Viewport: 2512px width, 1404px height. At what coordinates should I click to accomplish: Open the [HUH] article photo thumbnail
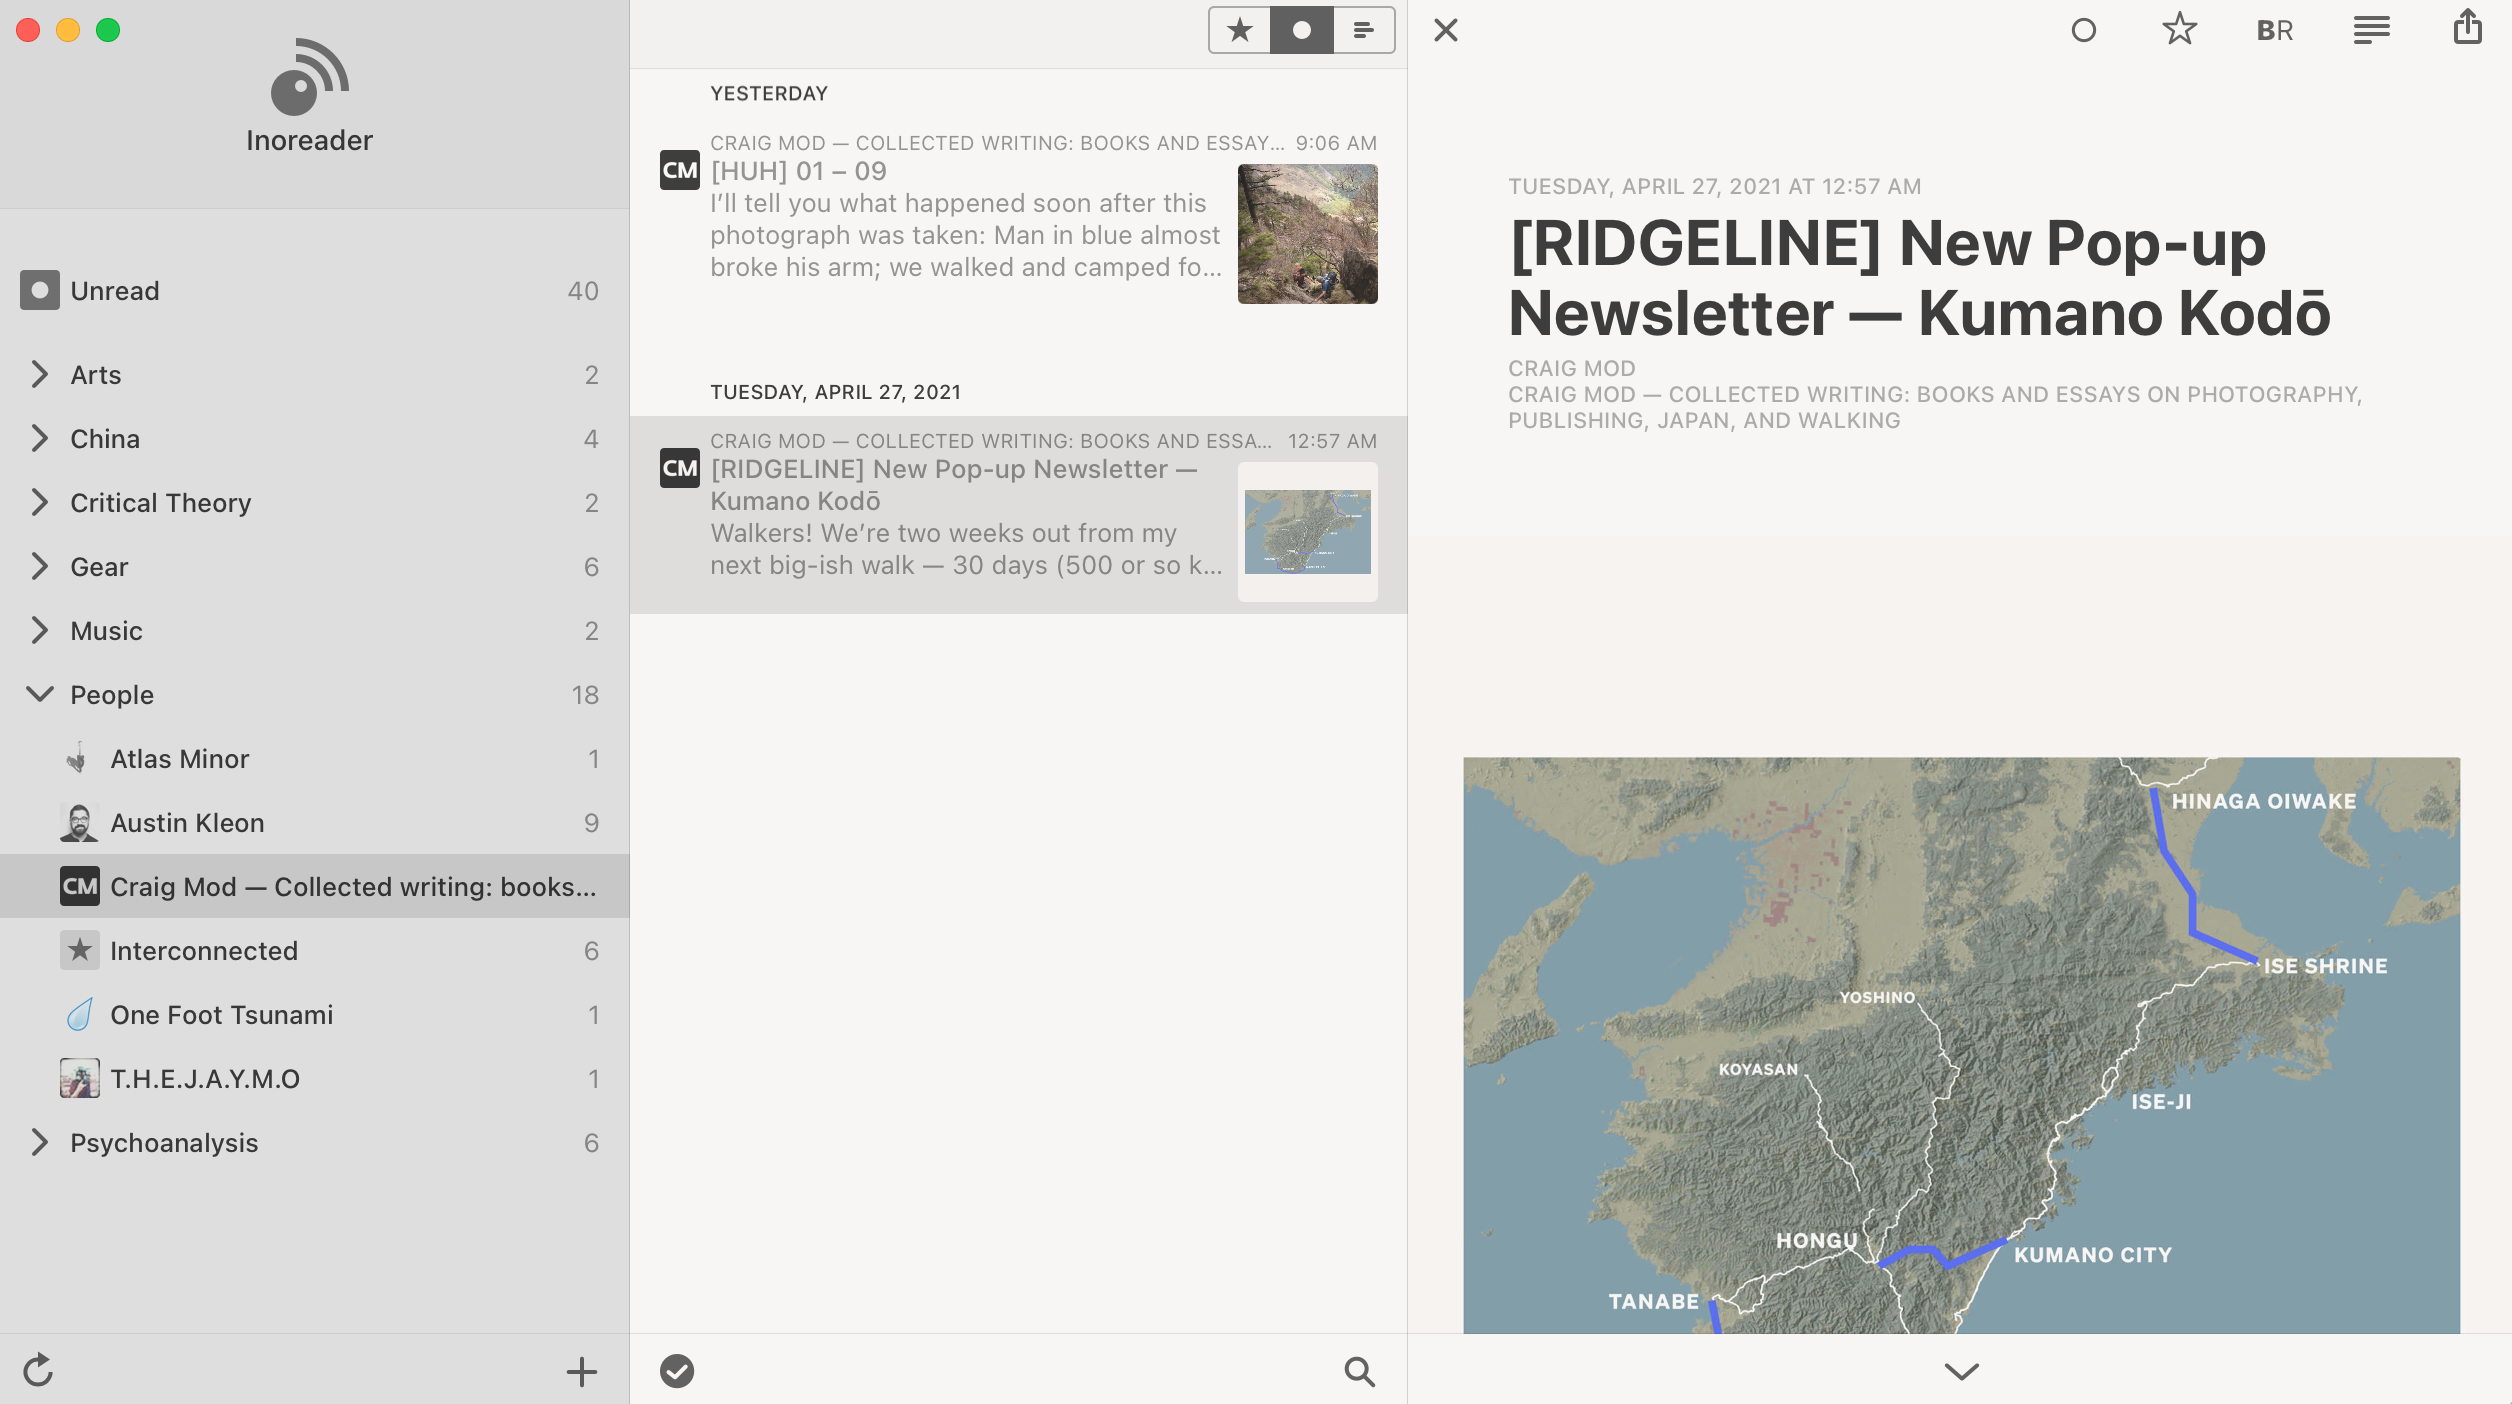(x=1307, y=234)
